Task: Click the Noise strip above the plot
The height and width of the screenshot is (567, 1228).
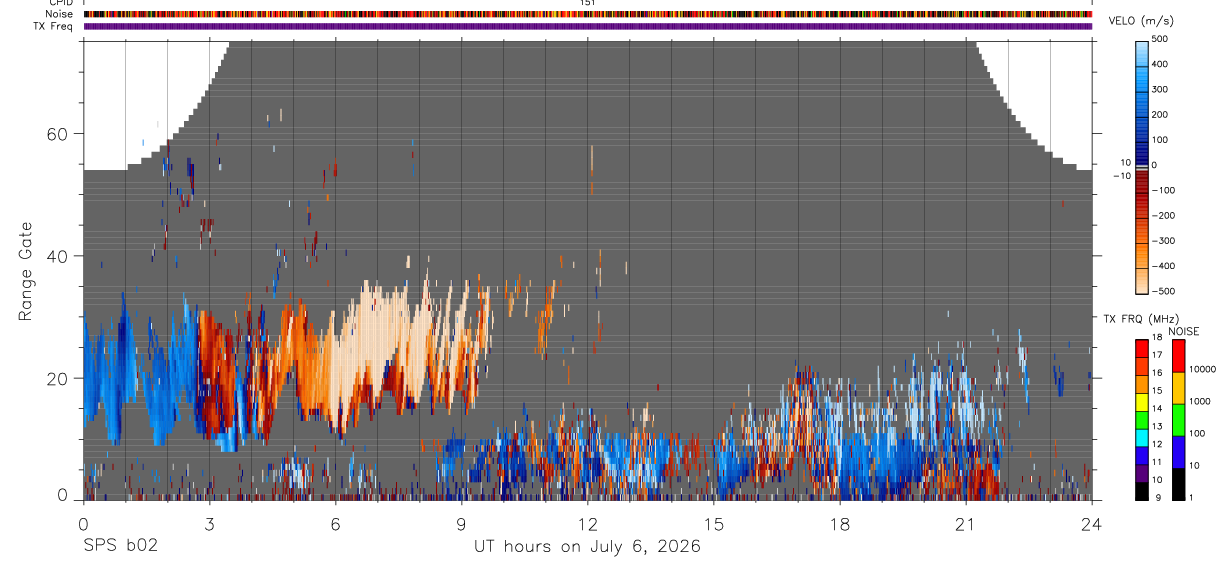Action: point(588,14)
